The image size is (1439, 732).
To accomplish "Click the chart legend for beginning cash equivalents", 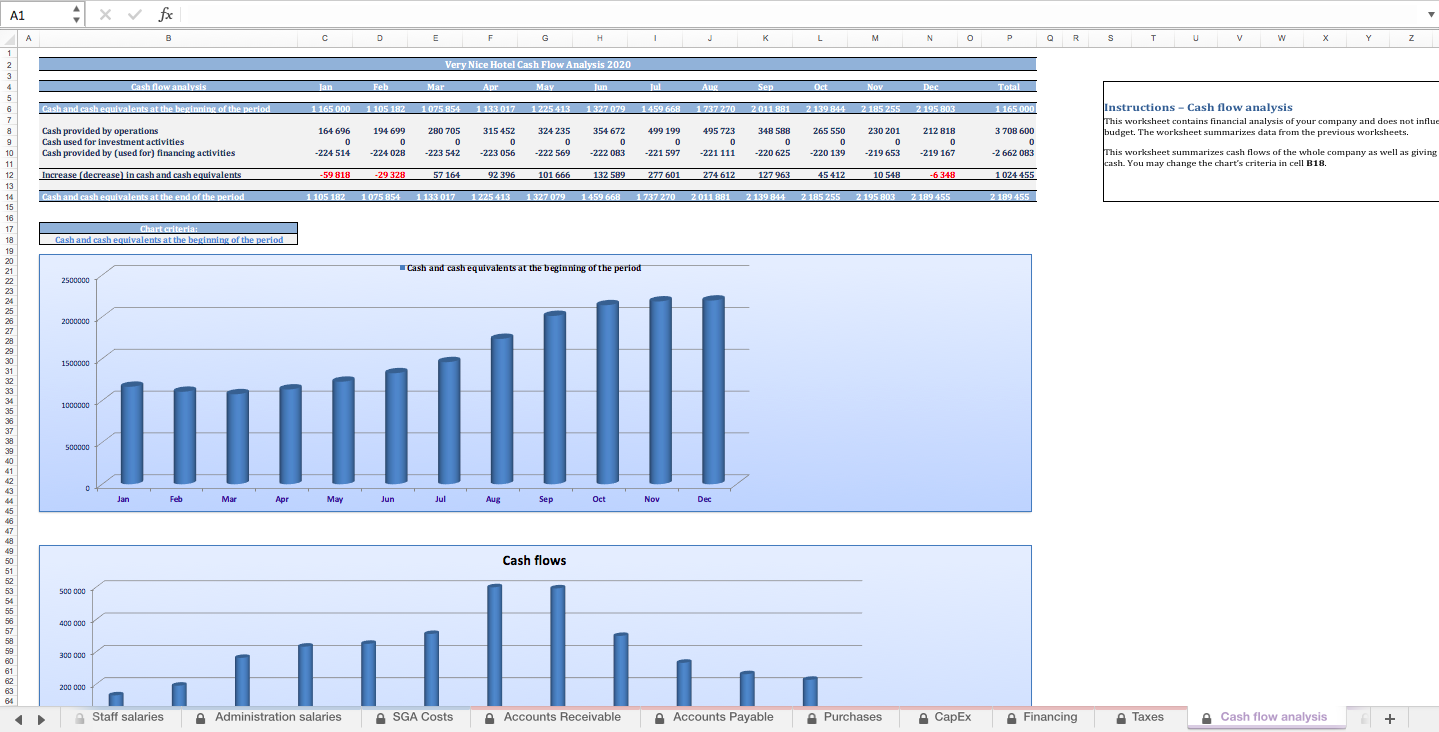I will pos(522,267).
